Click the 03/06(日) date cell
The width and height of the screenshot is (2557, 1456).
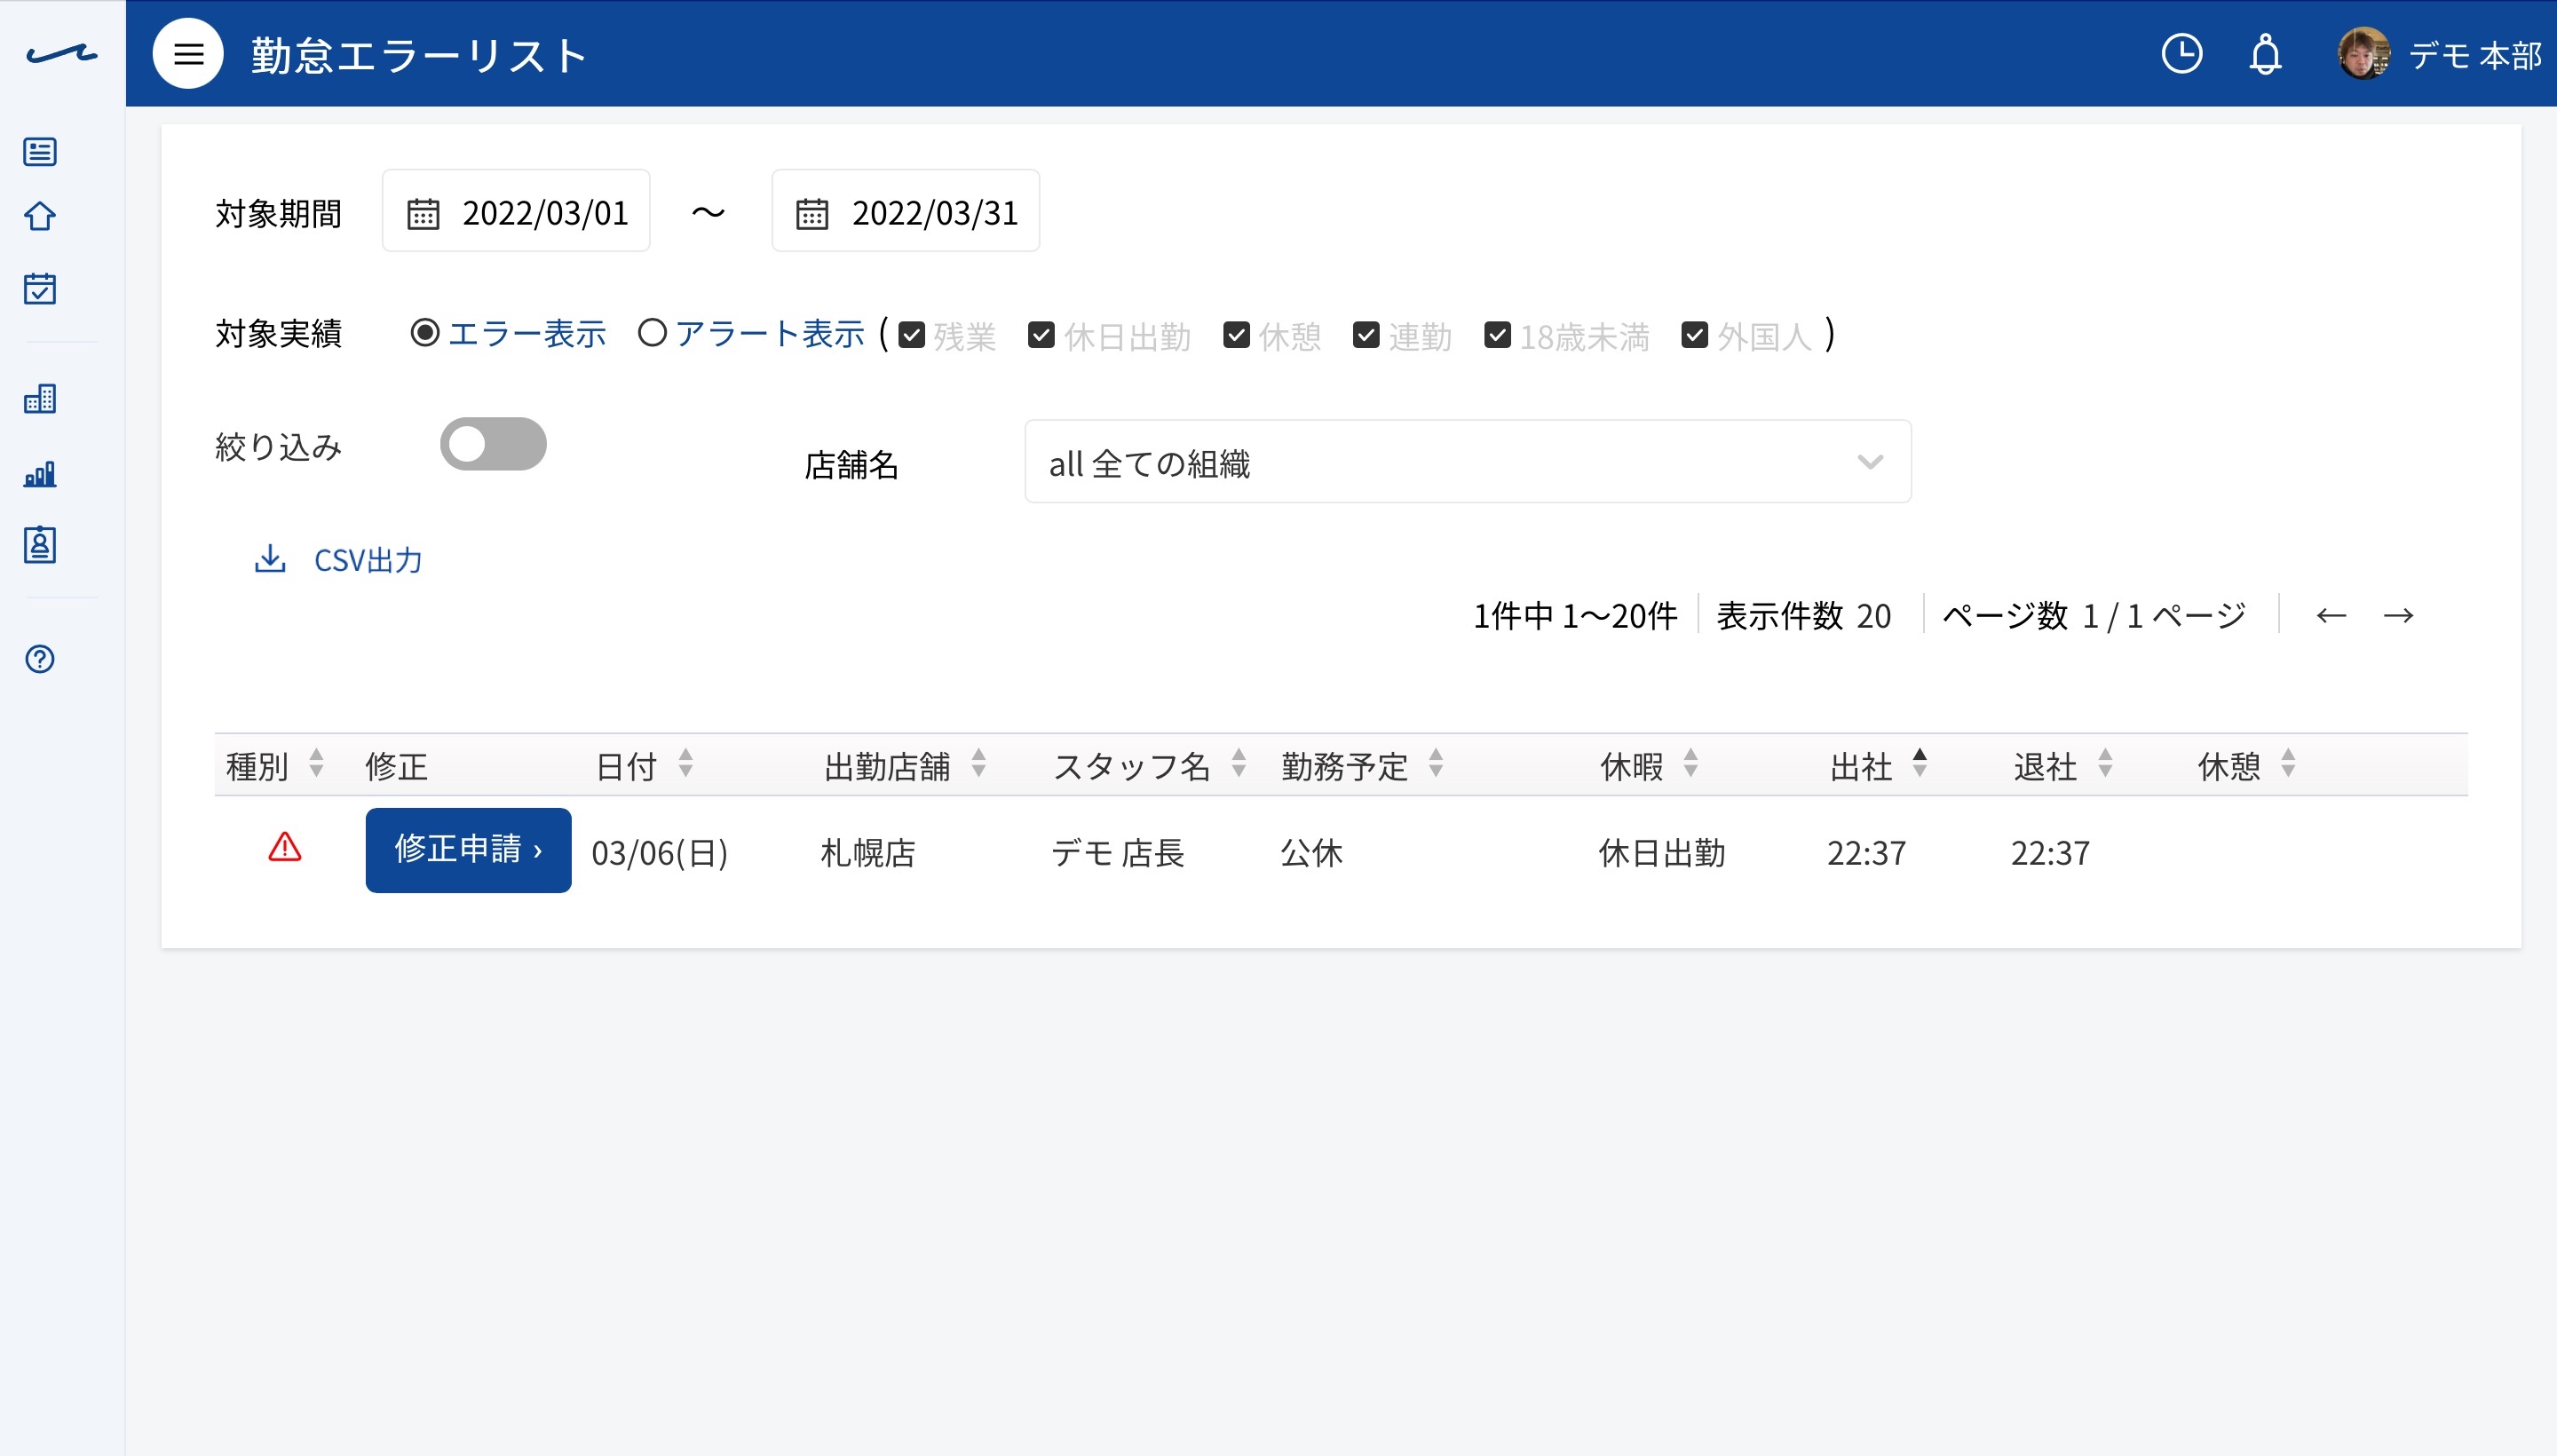[x=659, y=853]
